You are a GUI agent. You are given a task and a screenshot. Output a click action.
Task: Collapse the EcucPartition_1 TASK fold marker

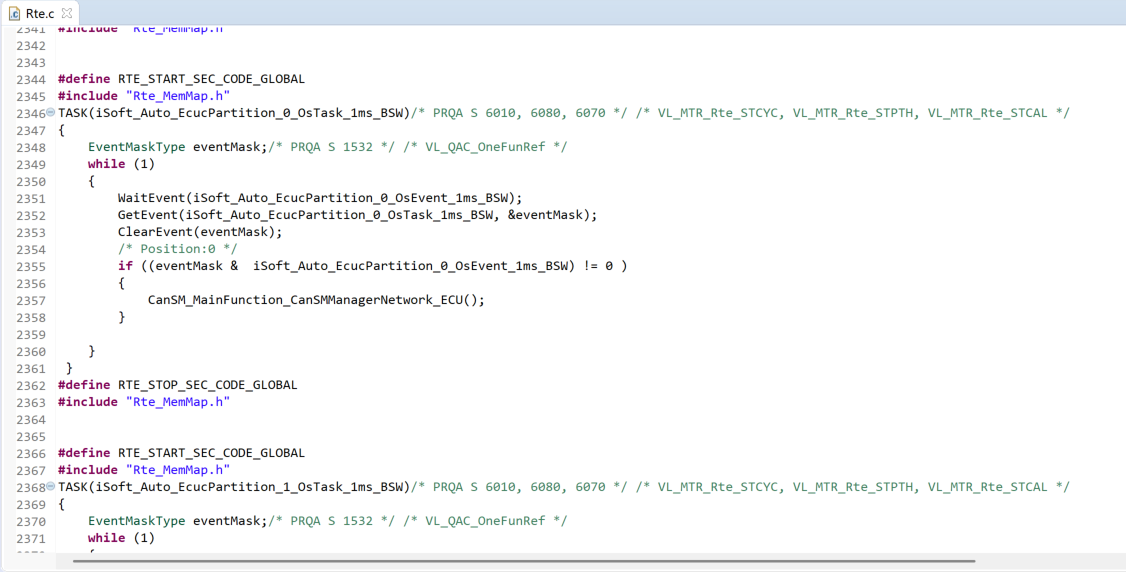[51, 487]
